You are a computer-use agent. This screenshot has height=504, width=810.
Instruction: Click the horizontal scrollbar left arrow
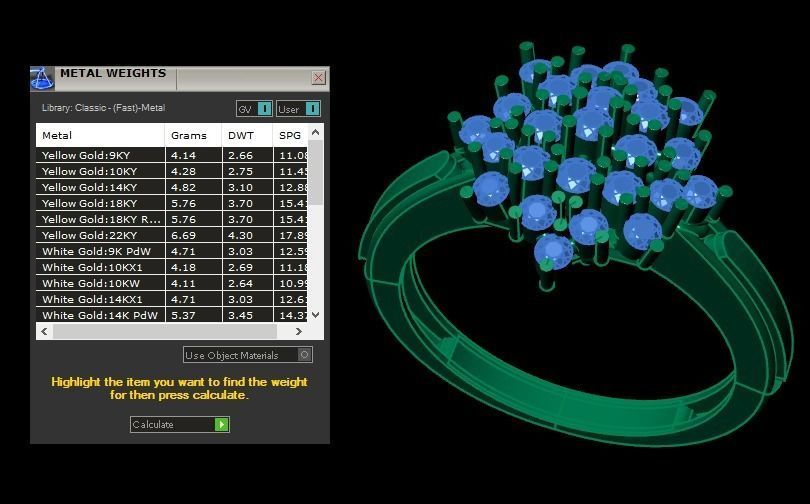pos(44,332)
